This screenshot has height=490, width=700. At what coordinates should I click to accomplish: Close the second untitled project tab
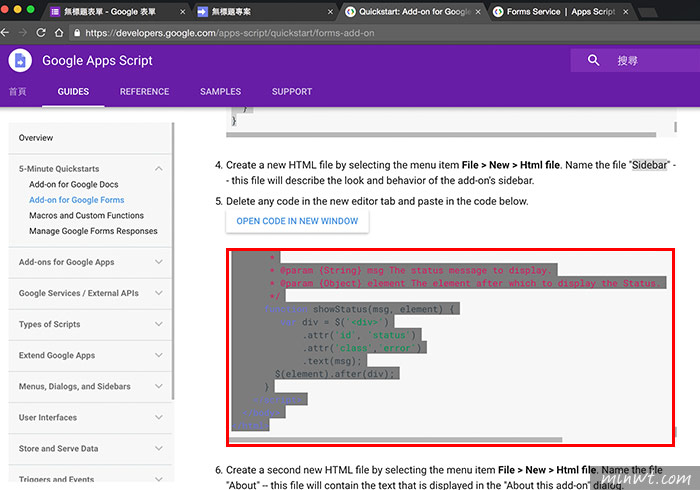[330, 12]
